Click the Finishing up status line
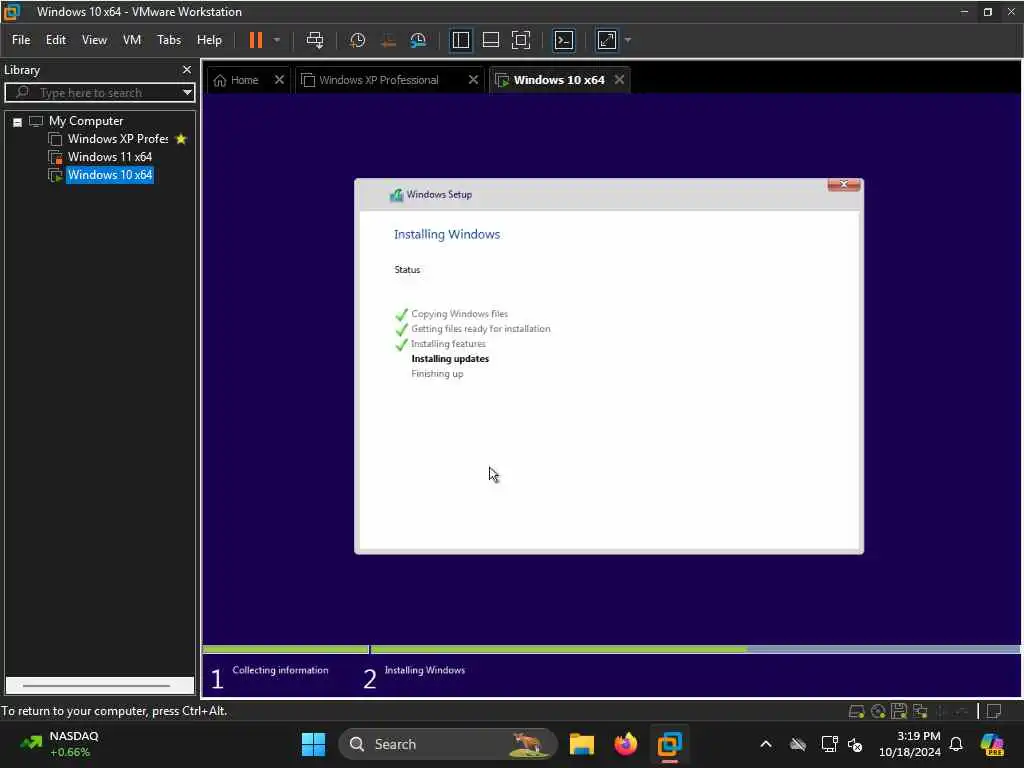This screenshot has width=1024, height=768. (437, 374)
